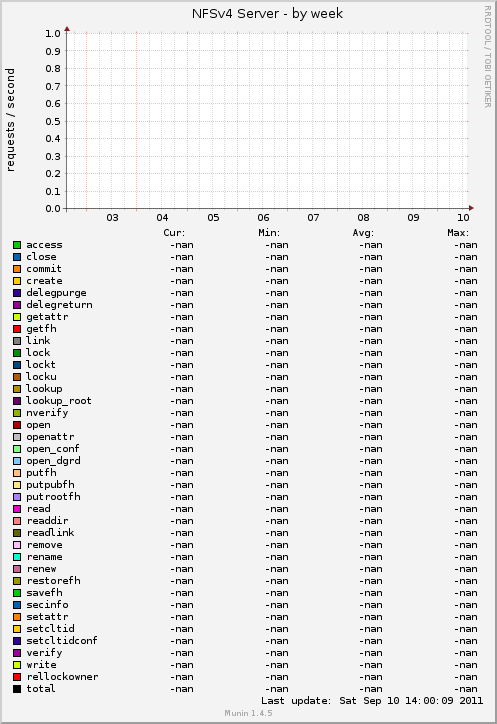Click the Max: column header
The height and width of the screenshot is (724, 497).
click(458, 233)
